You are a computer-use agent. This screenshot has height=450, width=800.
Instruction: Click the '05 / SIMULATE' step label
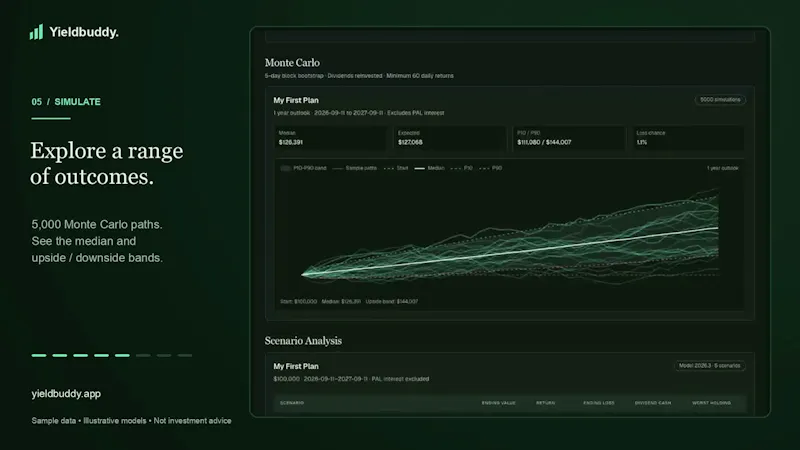66,102
